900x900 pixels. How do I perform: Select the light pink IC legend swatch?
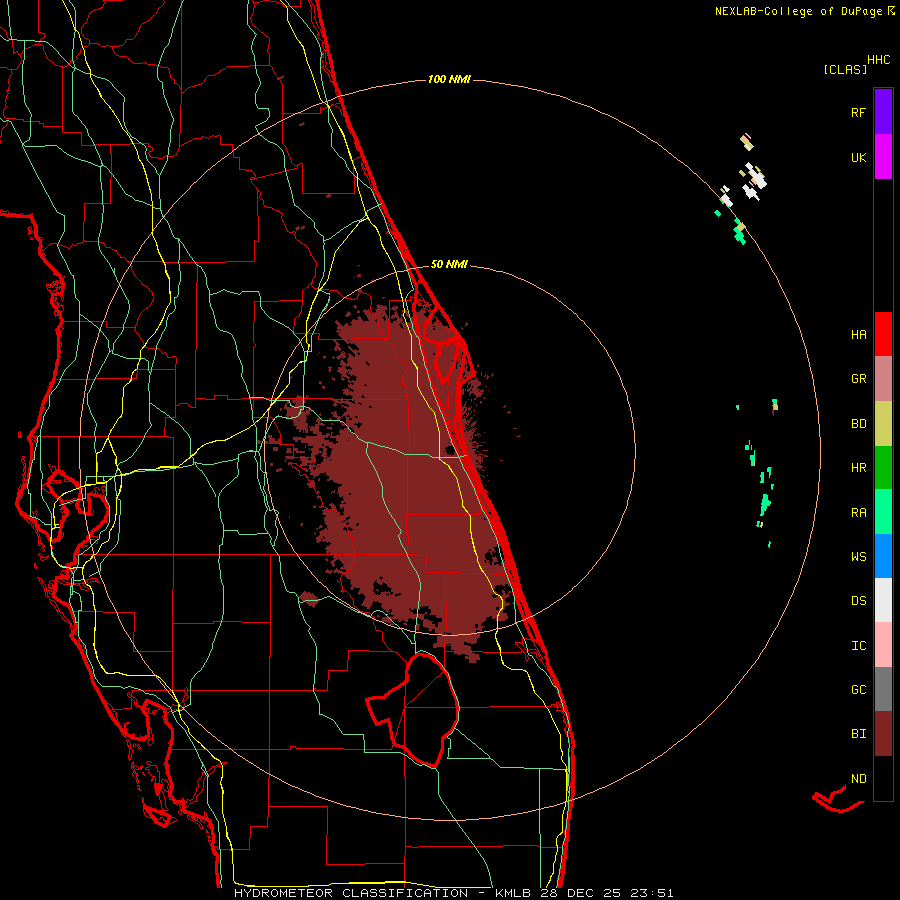[883, 645]
